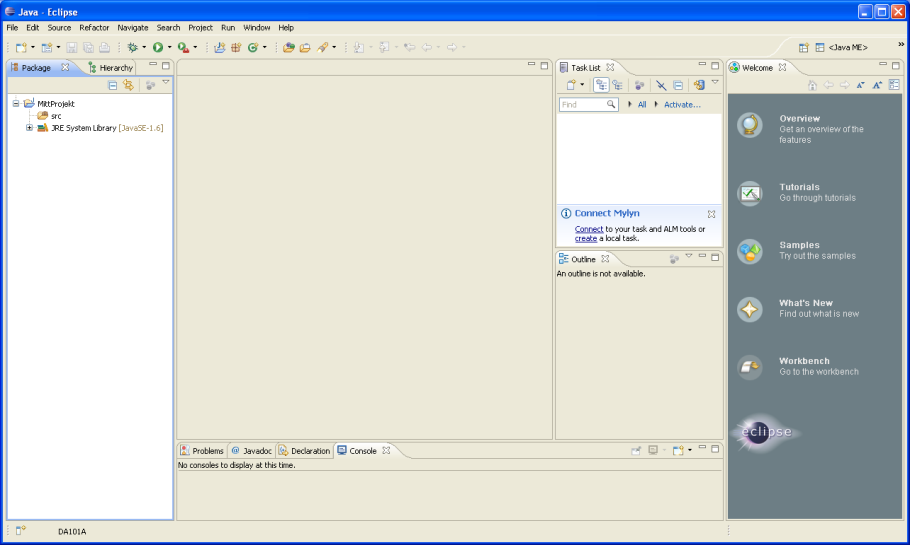
Task: Click the Debug bug icon in toolbar
Action: click(x=132, y=48)
